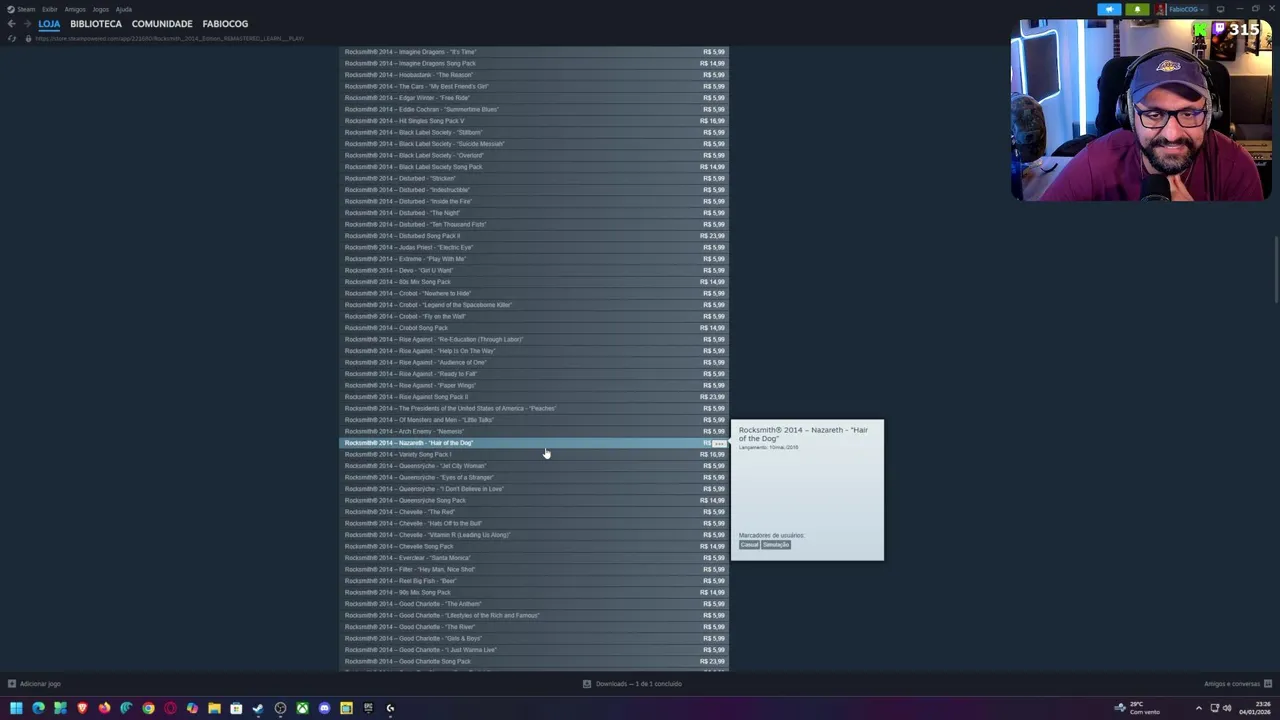
Task: Open the blue announcements megaphone button
Action: click(x=1109, y=9)
